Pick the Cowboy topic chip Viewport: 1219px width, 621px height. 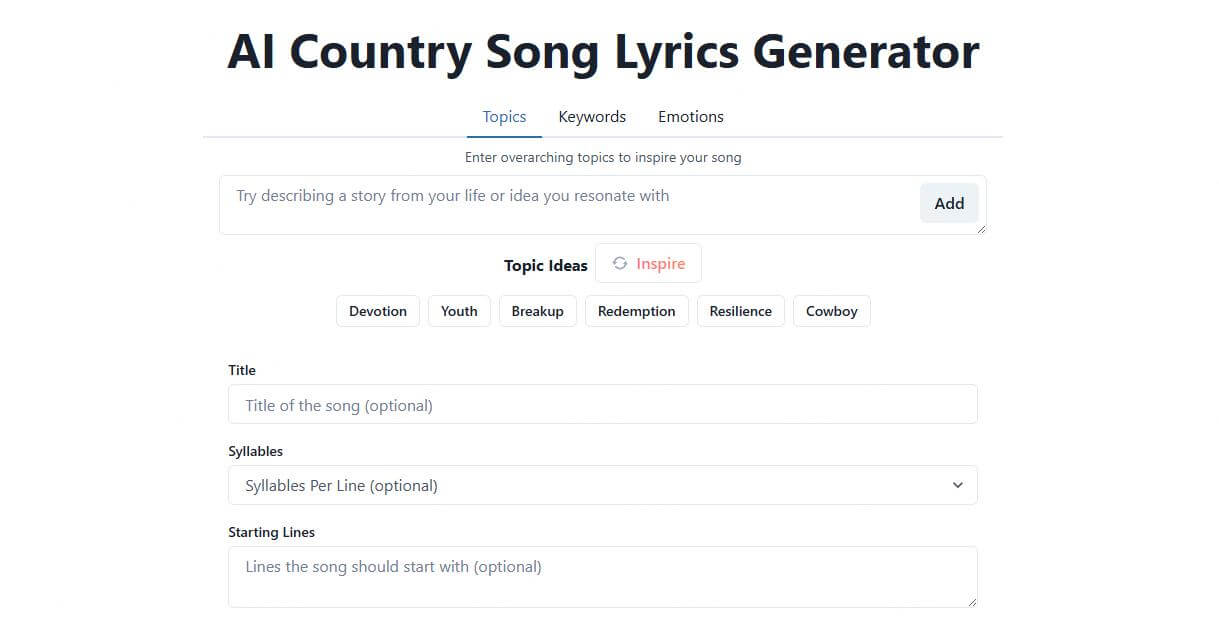(831, 311)
